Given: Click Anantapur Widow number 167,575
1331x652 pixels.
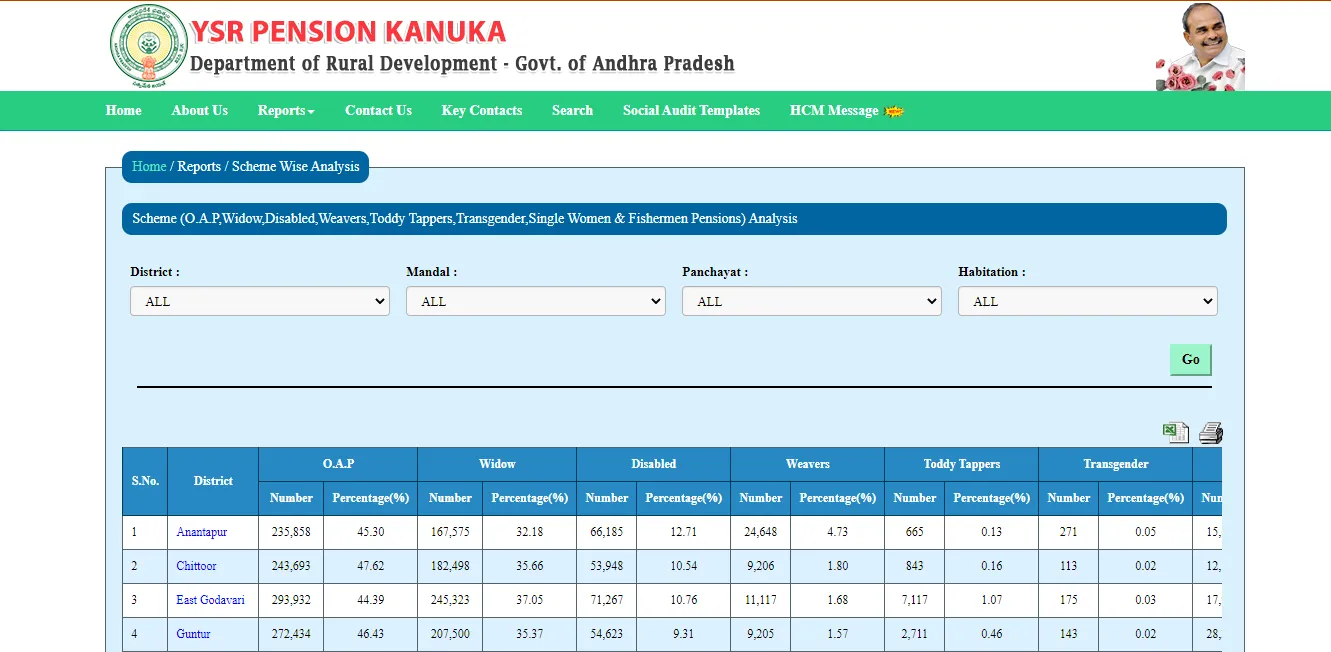Looking at the screenshot, I should click(x=450, y=532).
